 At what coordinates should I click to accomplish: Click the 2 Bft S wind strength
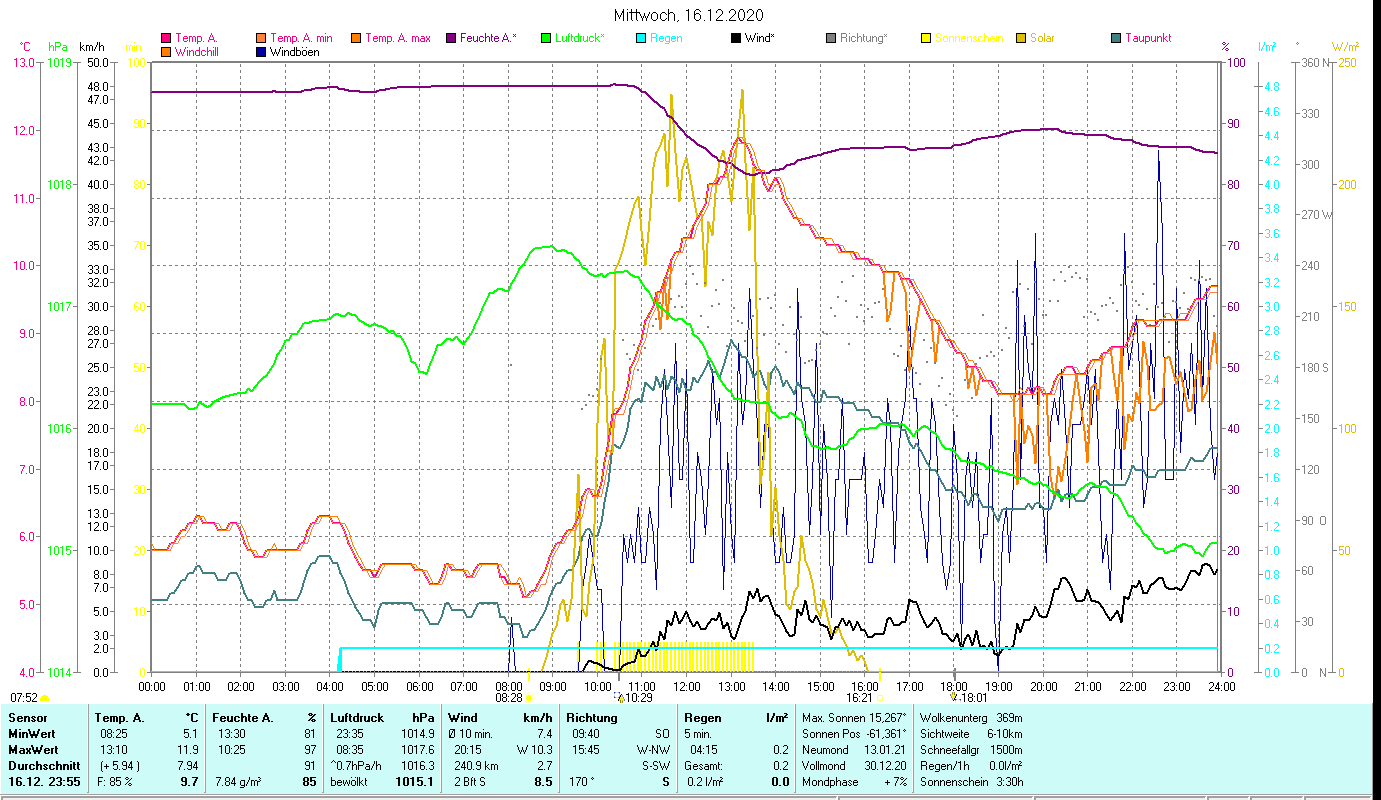point(470,782)
